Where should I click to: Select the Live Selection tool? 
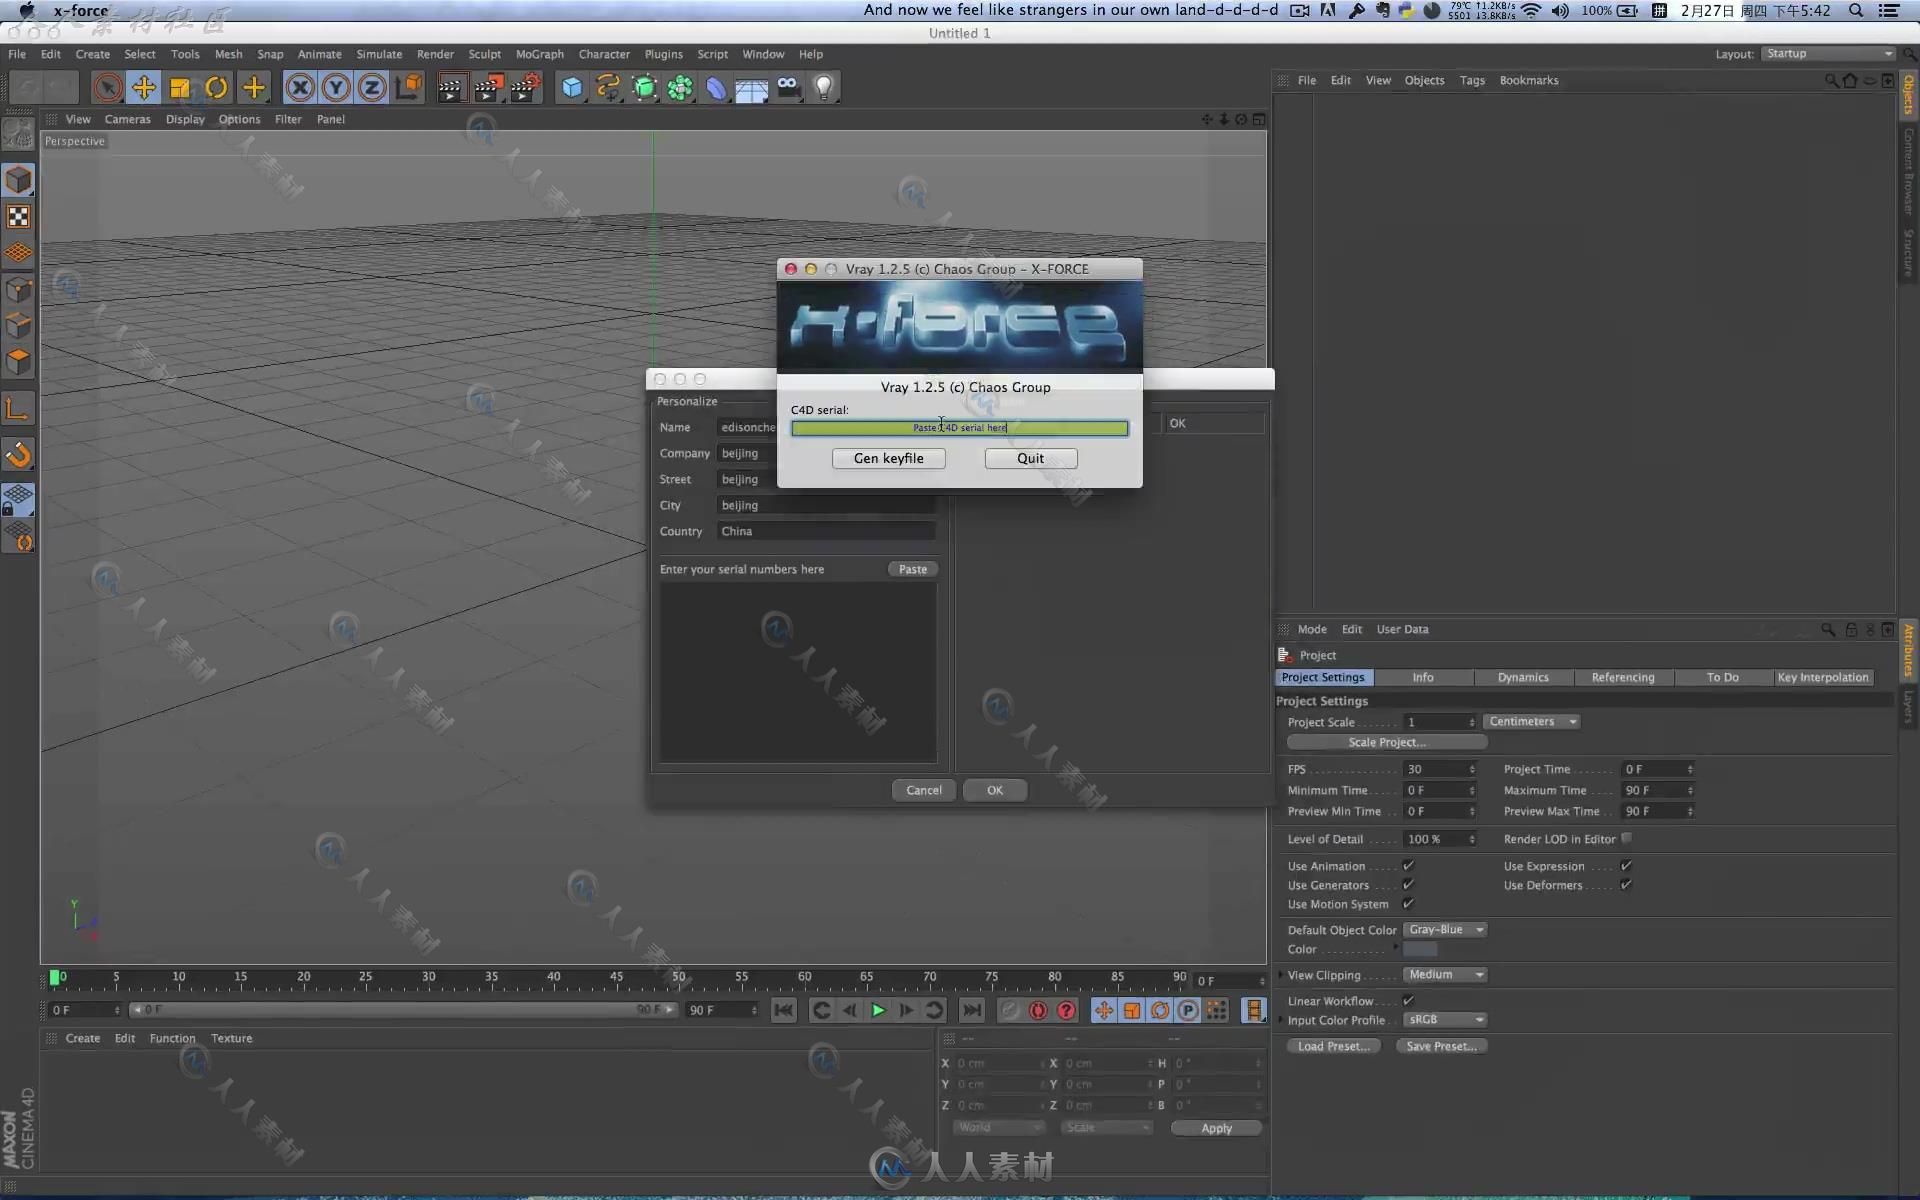[x=107, y=88]
